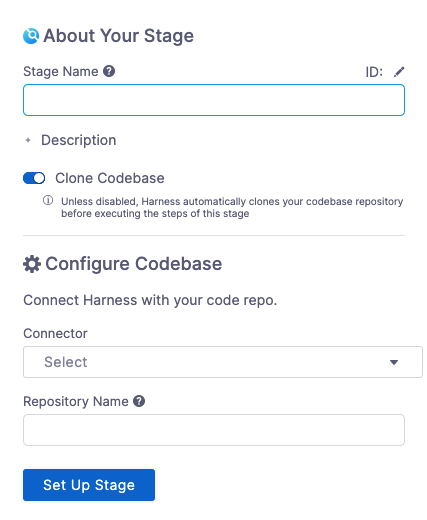
Task: Click the Configure Codebase gear icon
Action: pos(32,264)
